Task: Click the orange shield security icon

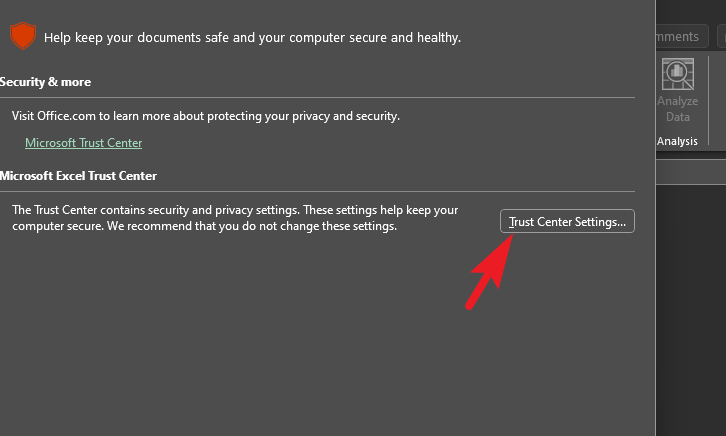Action: 23,36
